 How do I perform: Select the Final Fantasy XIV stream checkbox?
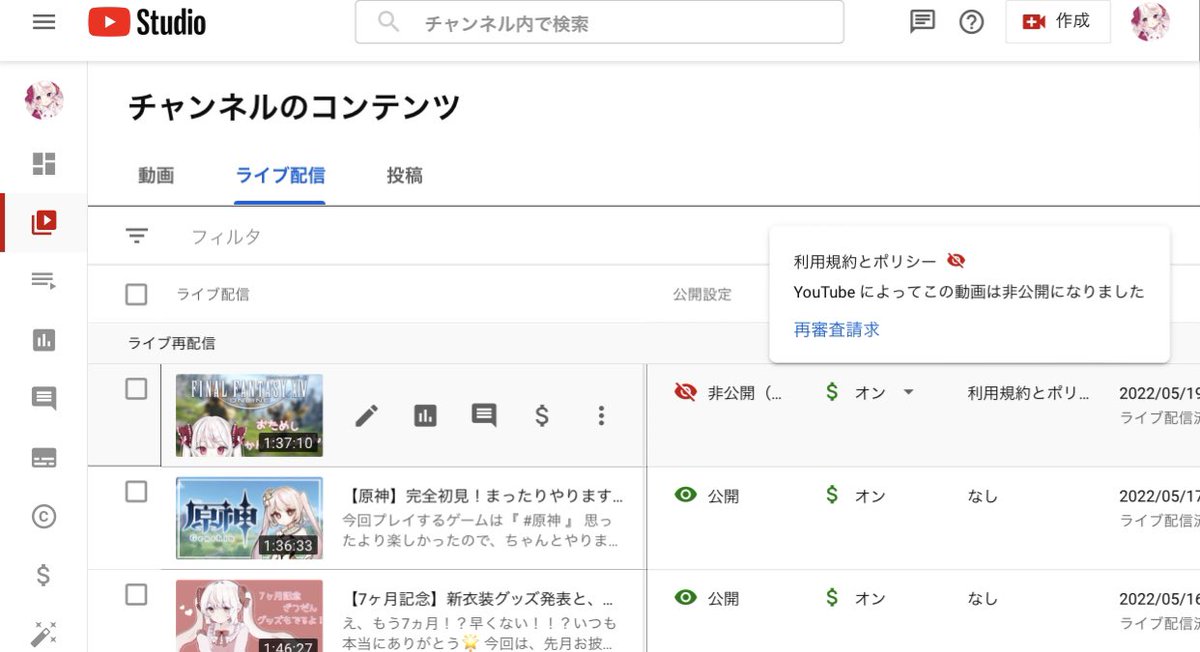tap(136, 390)
